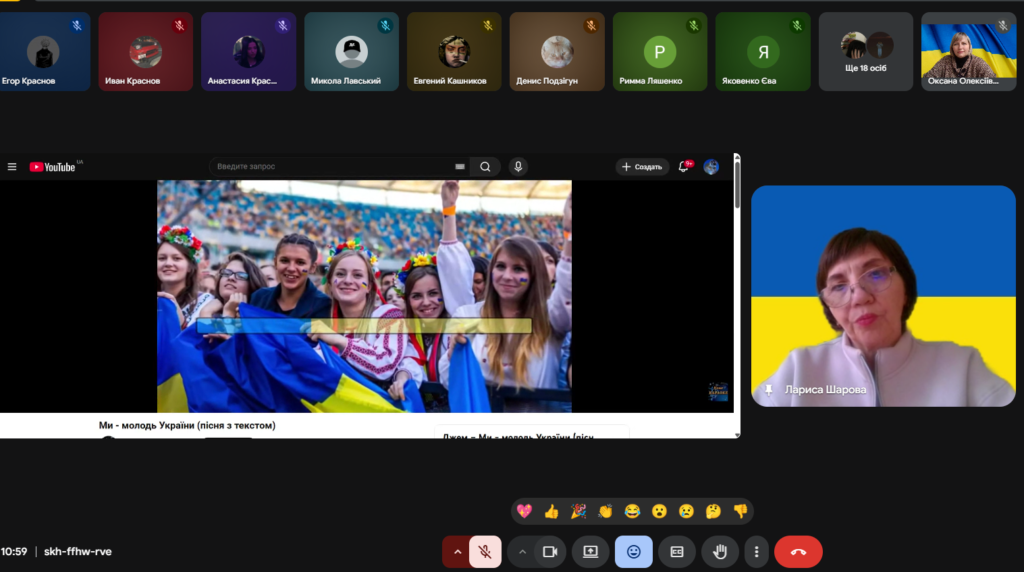Send the sparkling heart reaction
1024x572 pixels.
click(x=524, y=511)
